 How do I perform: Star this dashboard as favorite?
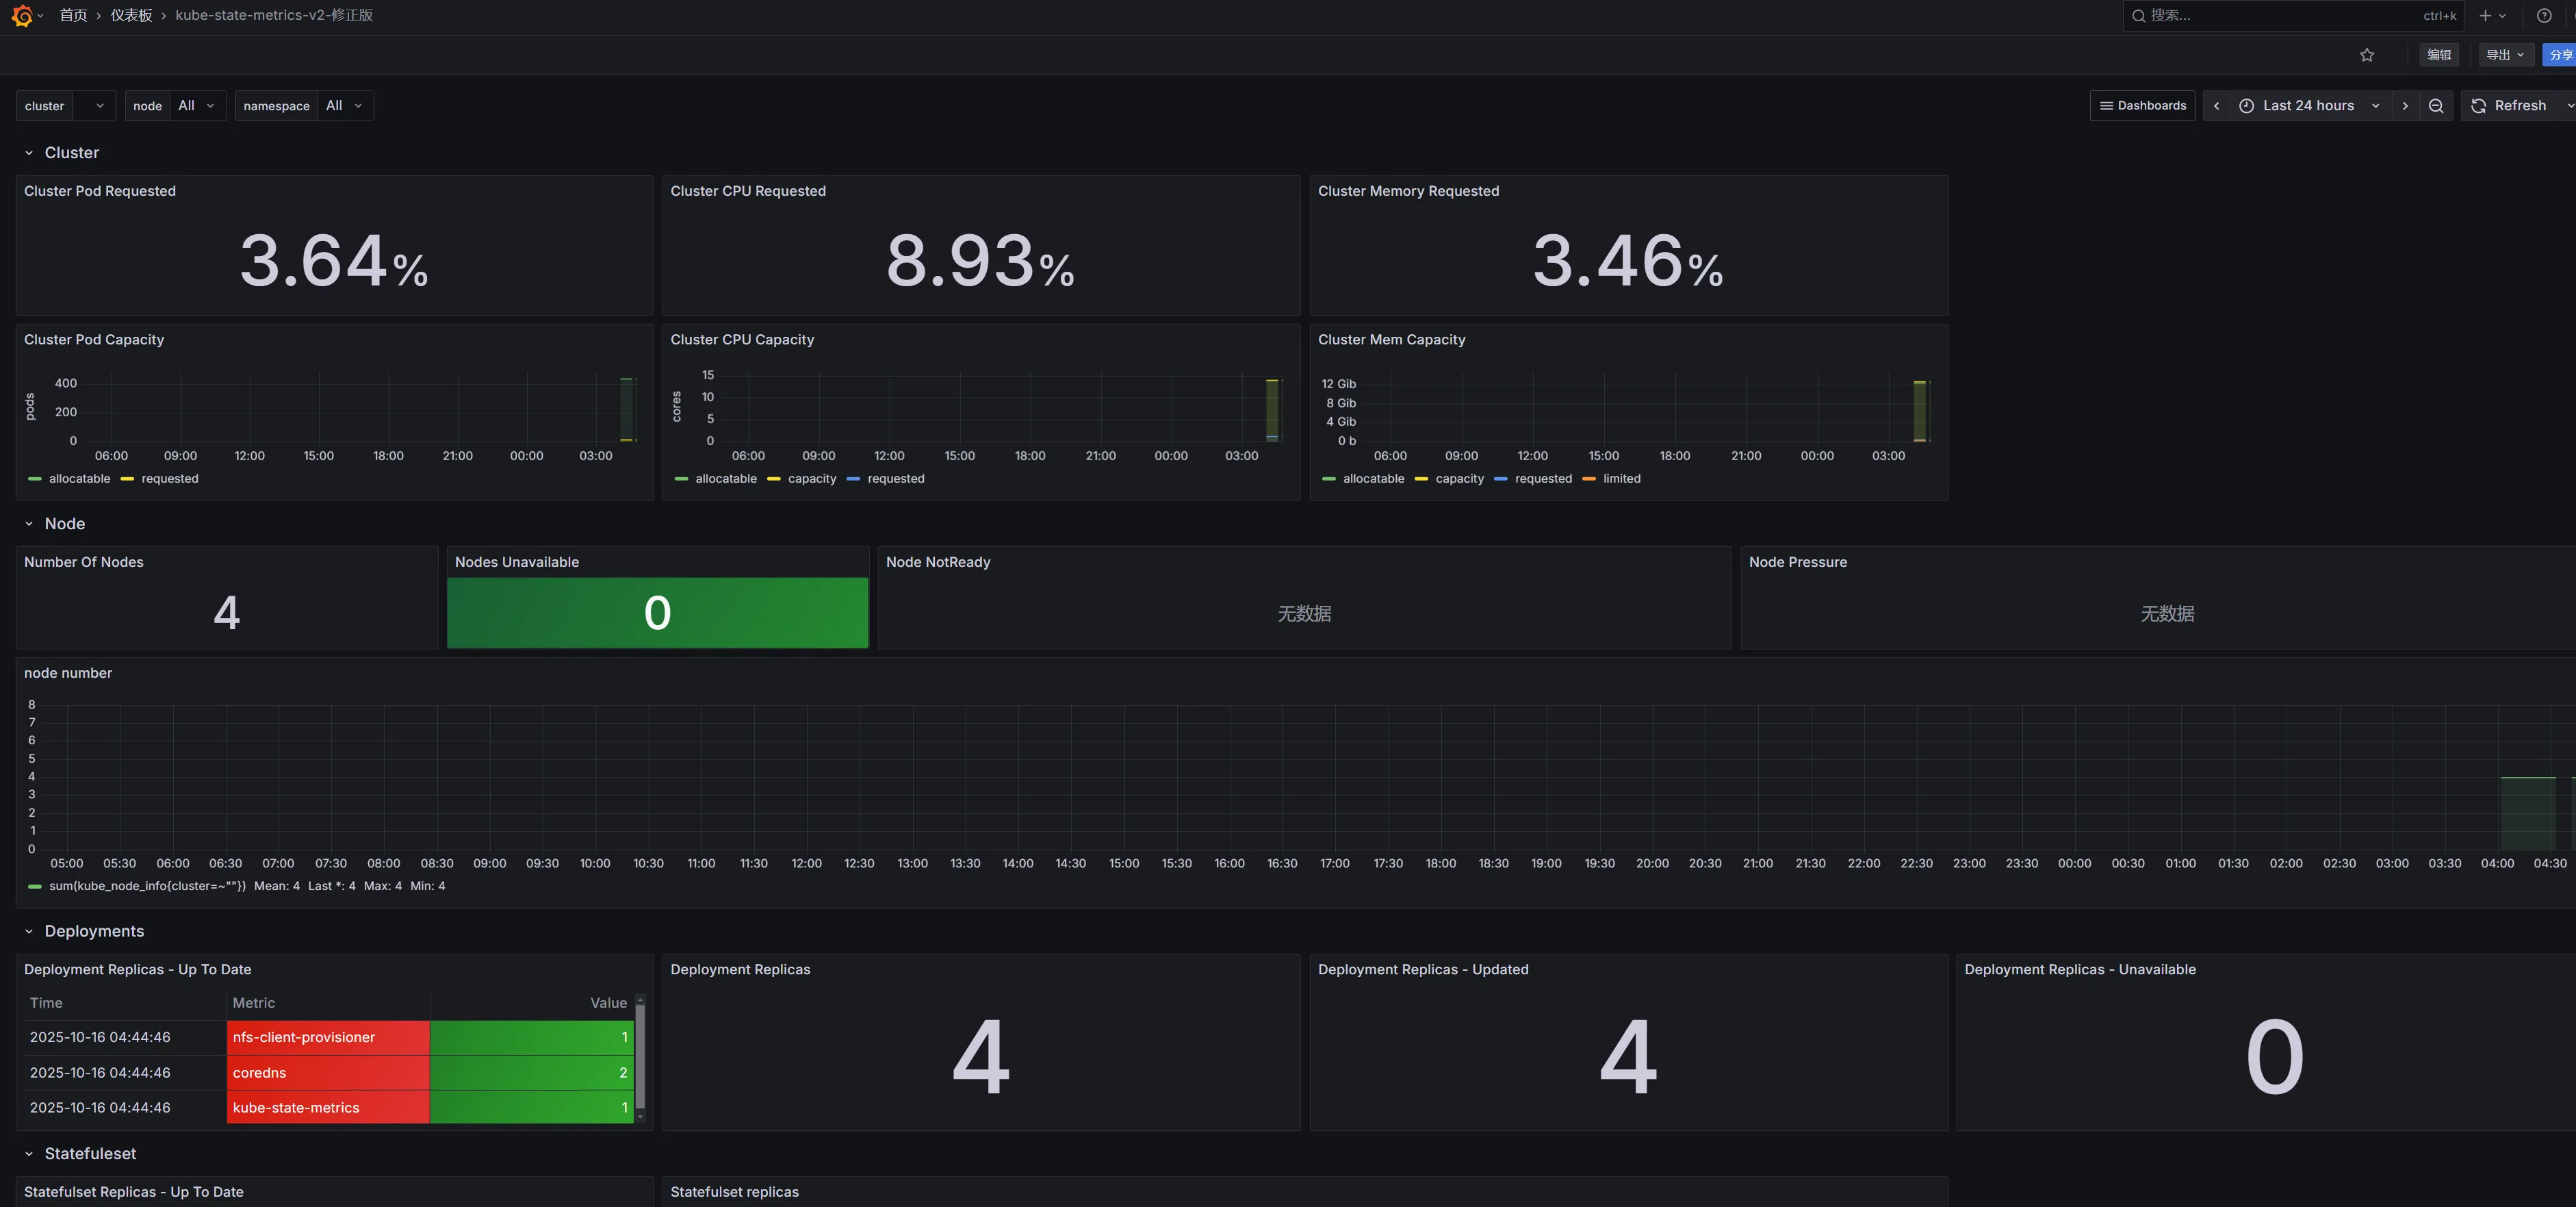pos(2366,55)
